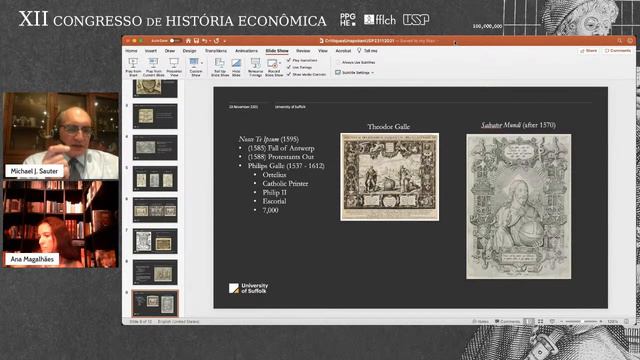This screenshot has height=360, width=640.
Task: Open the Home ribbon tab
Action: [x=131, y=51]
